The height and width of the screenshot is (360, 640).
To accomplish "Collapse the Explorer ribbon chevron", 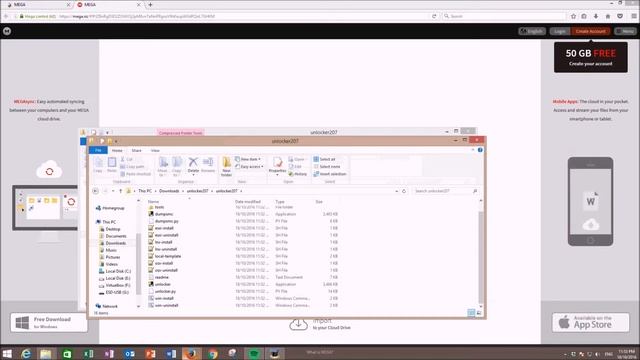I will tap(473, 150).
